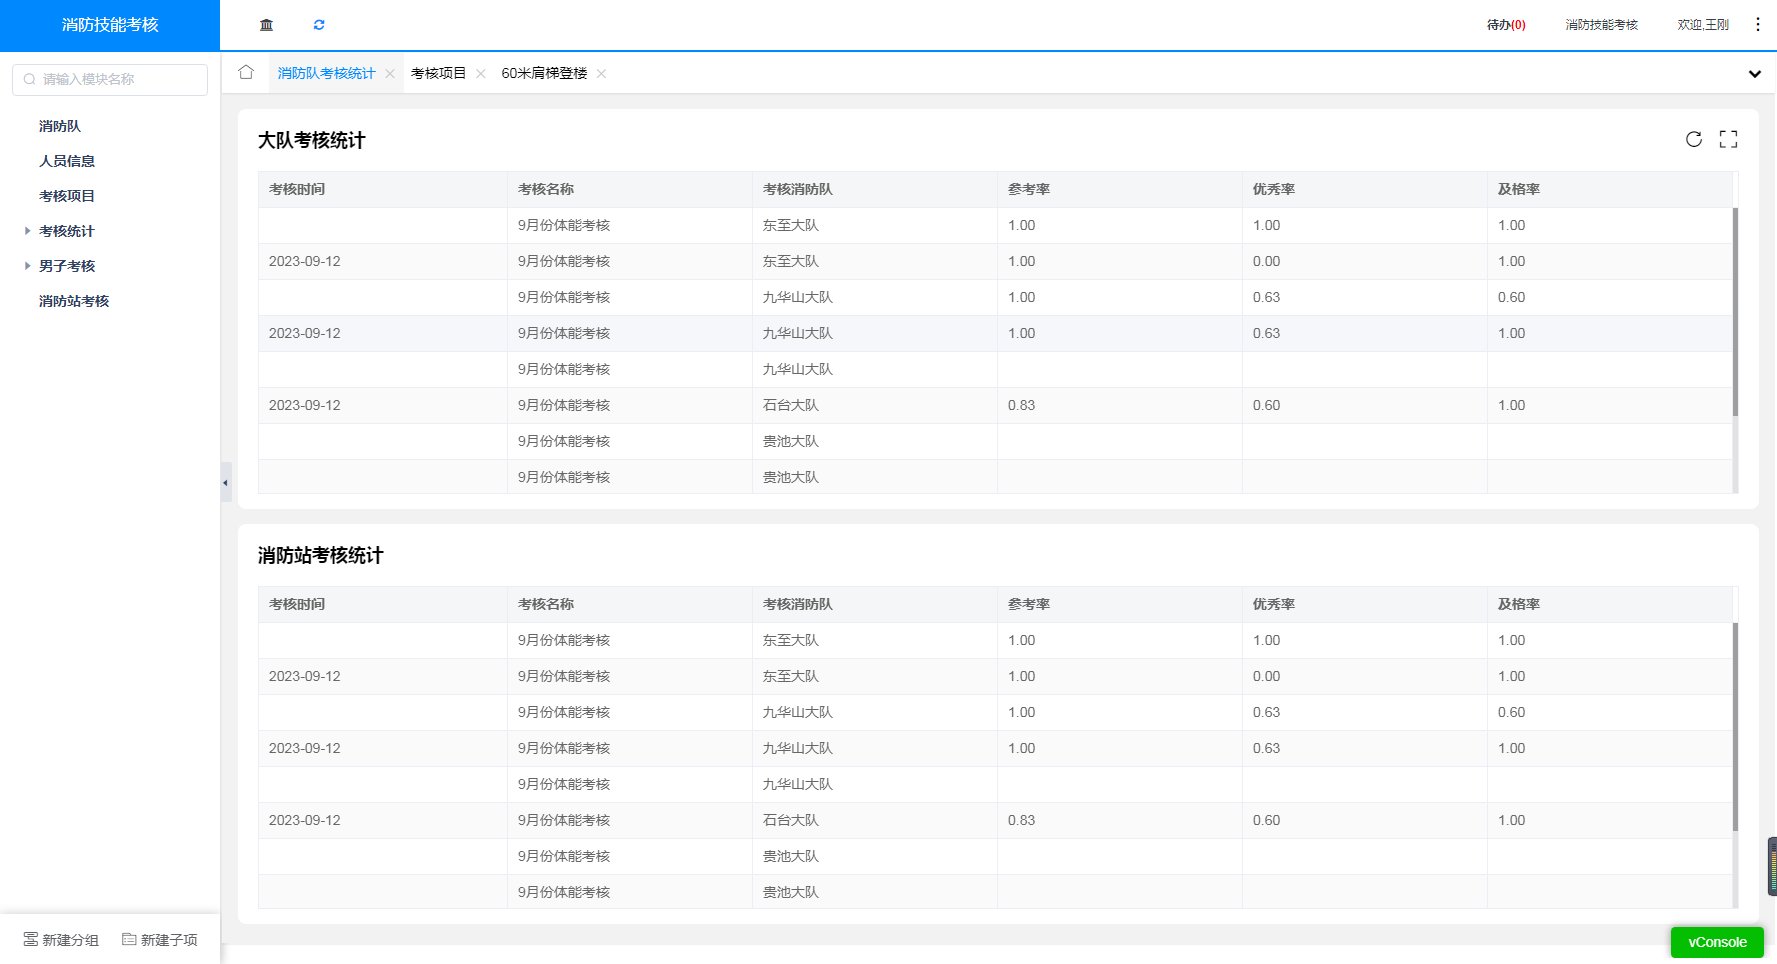Refresh the 大队考核统计 panel
The height and width of the screenshot is (964, 1777).
coord(1693,140)
